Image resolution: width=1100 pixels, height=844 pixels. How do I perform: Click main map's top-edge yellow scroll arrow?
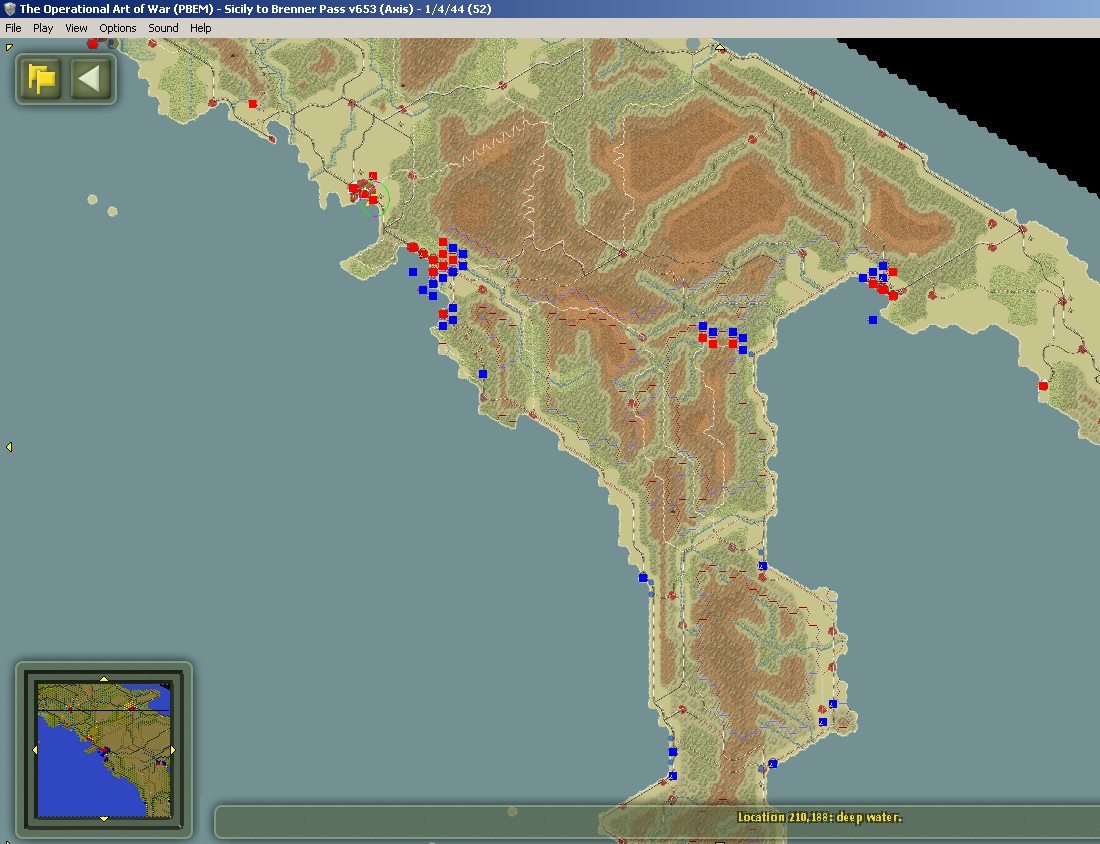[720, 48]
